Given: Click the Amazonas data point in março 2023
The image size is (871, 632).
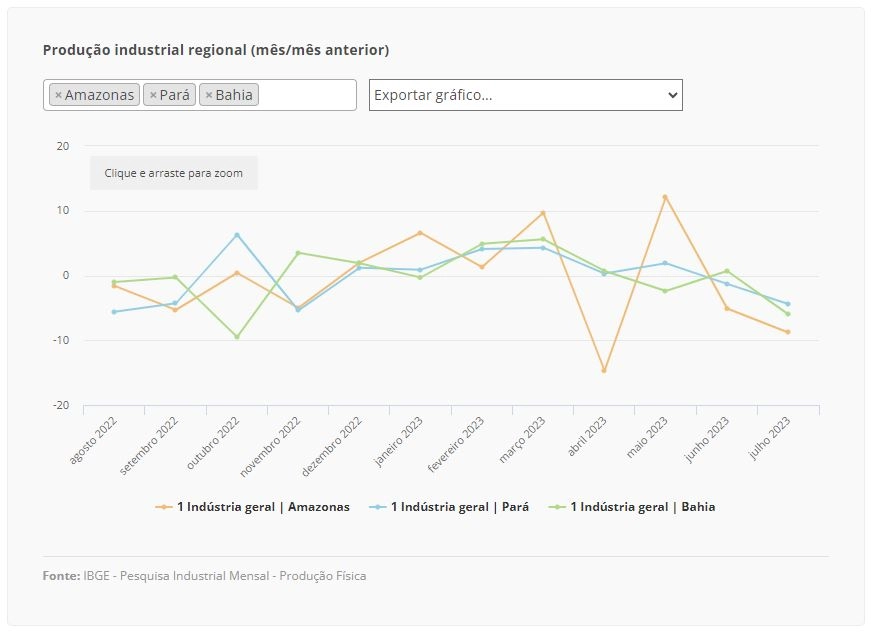Looking at the screenshot, I should point(543,213).
